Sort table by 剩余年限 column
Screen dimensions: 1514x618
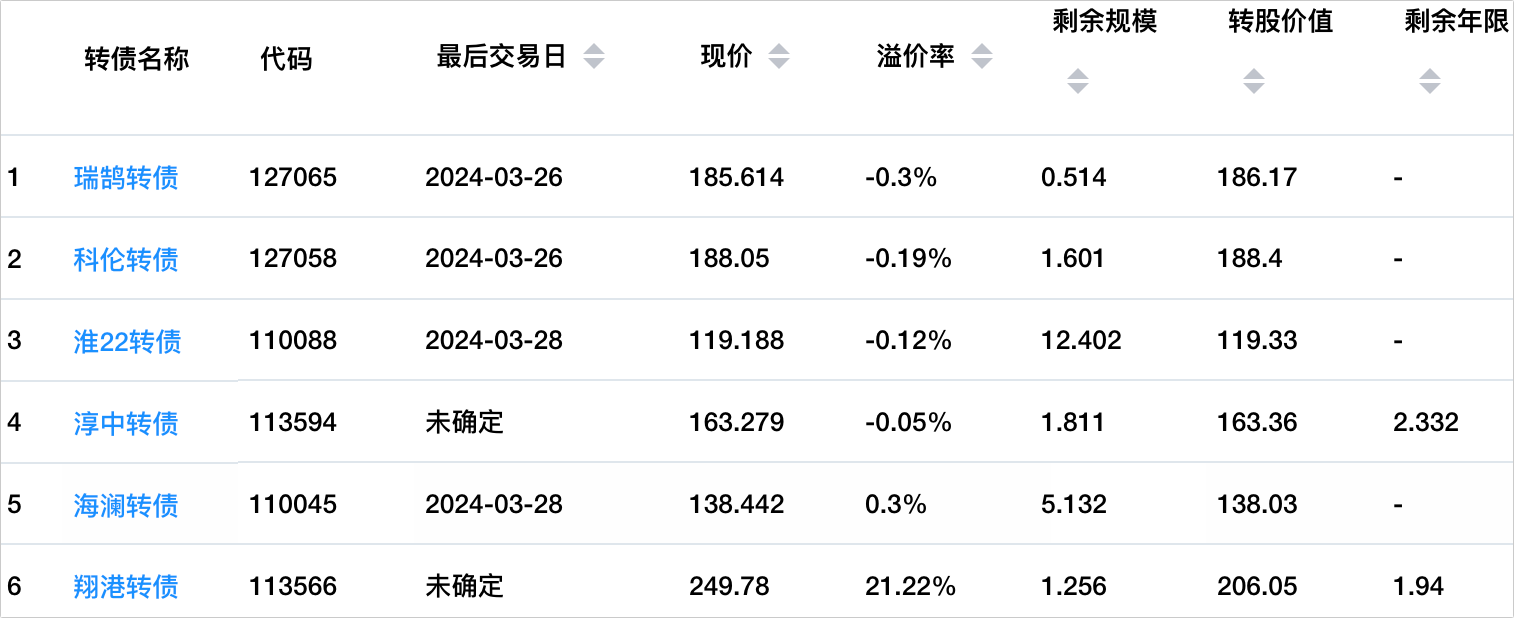point(1429,81)
